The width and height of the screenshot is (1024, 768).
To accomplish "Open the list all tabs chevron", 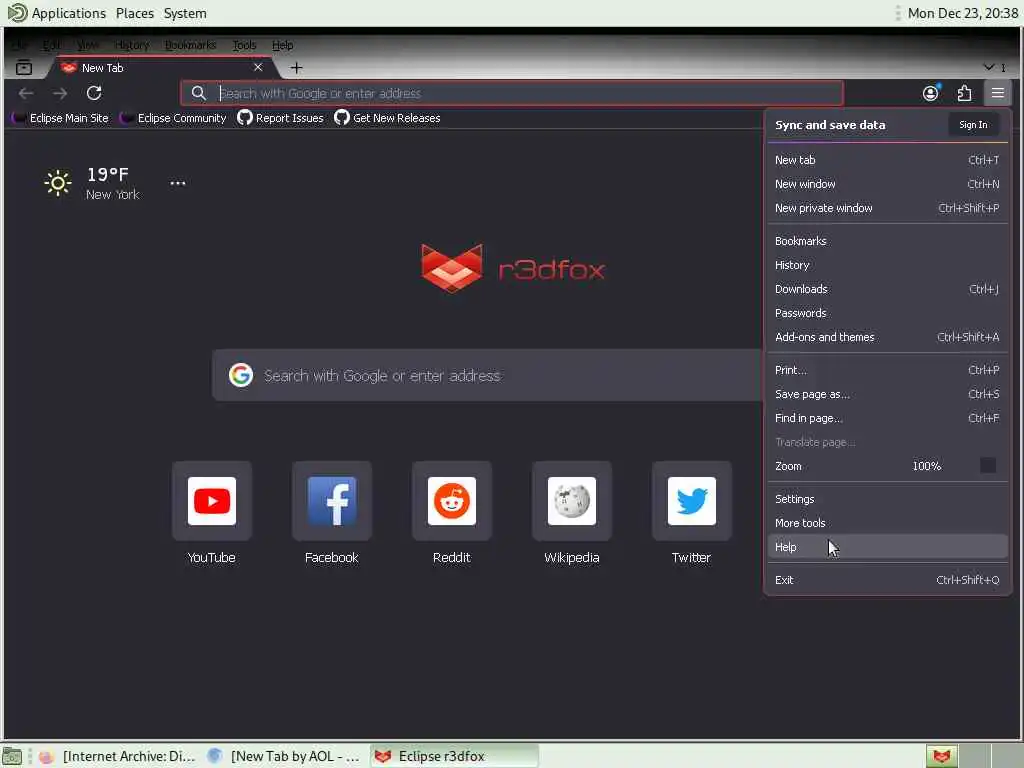I will click(989, 67).
